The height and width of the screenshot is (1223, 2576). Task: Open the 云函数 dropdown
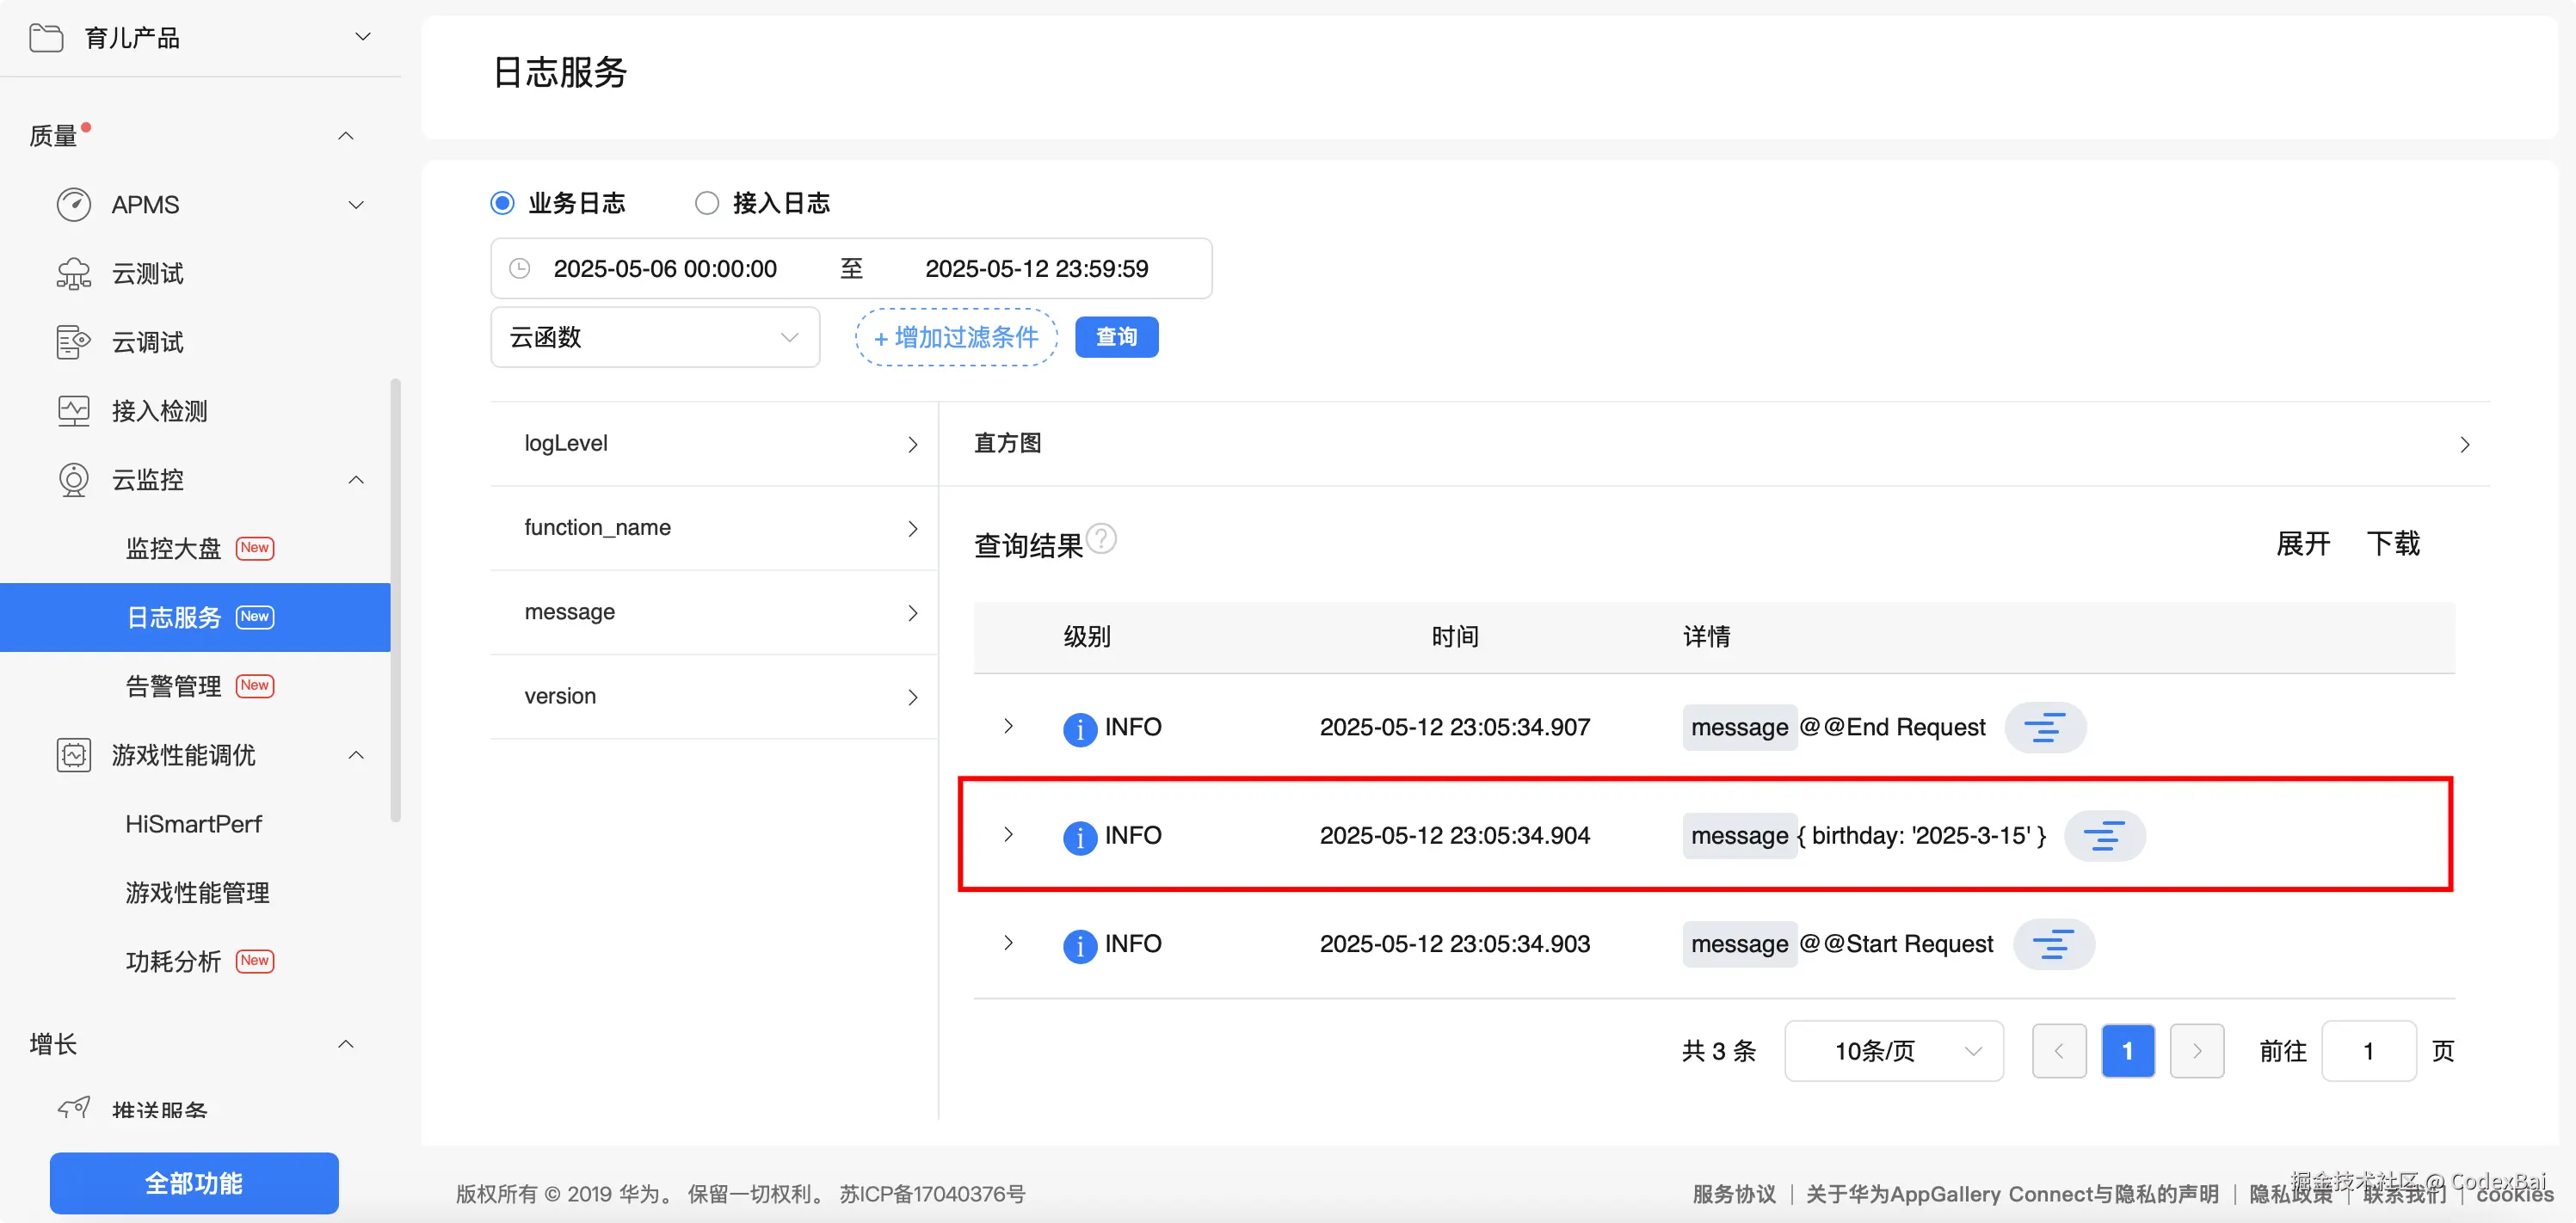655,337
